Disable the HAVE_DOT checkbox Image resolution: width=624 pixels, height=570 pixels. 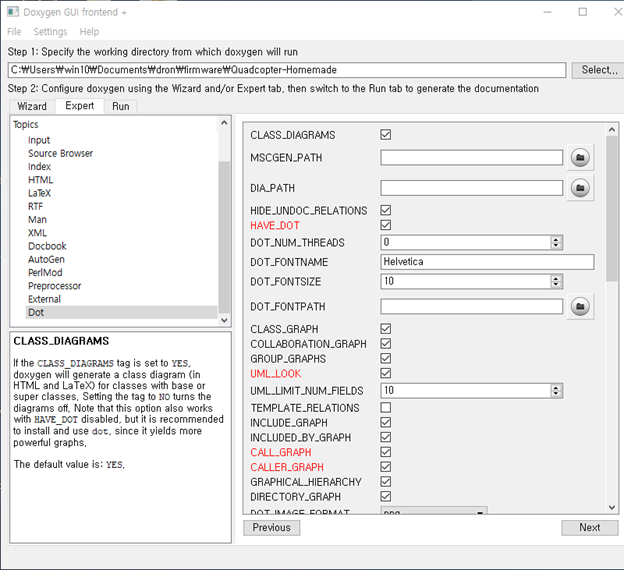386,225
